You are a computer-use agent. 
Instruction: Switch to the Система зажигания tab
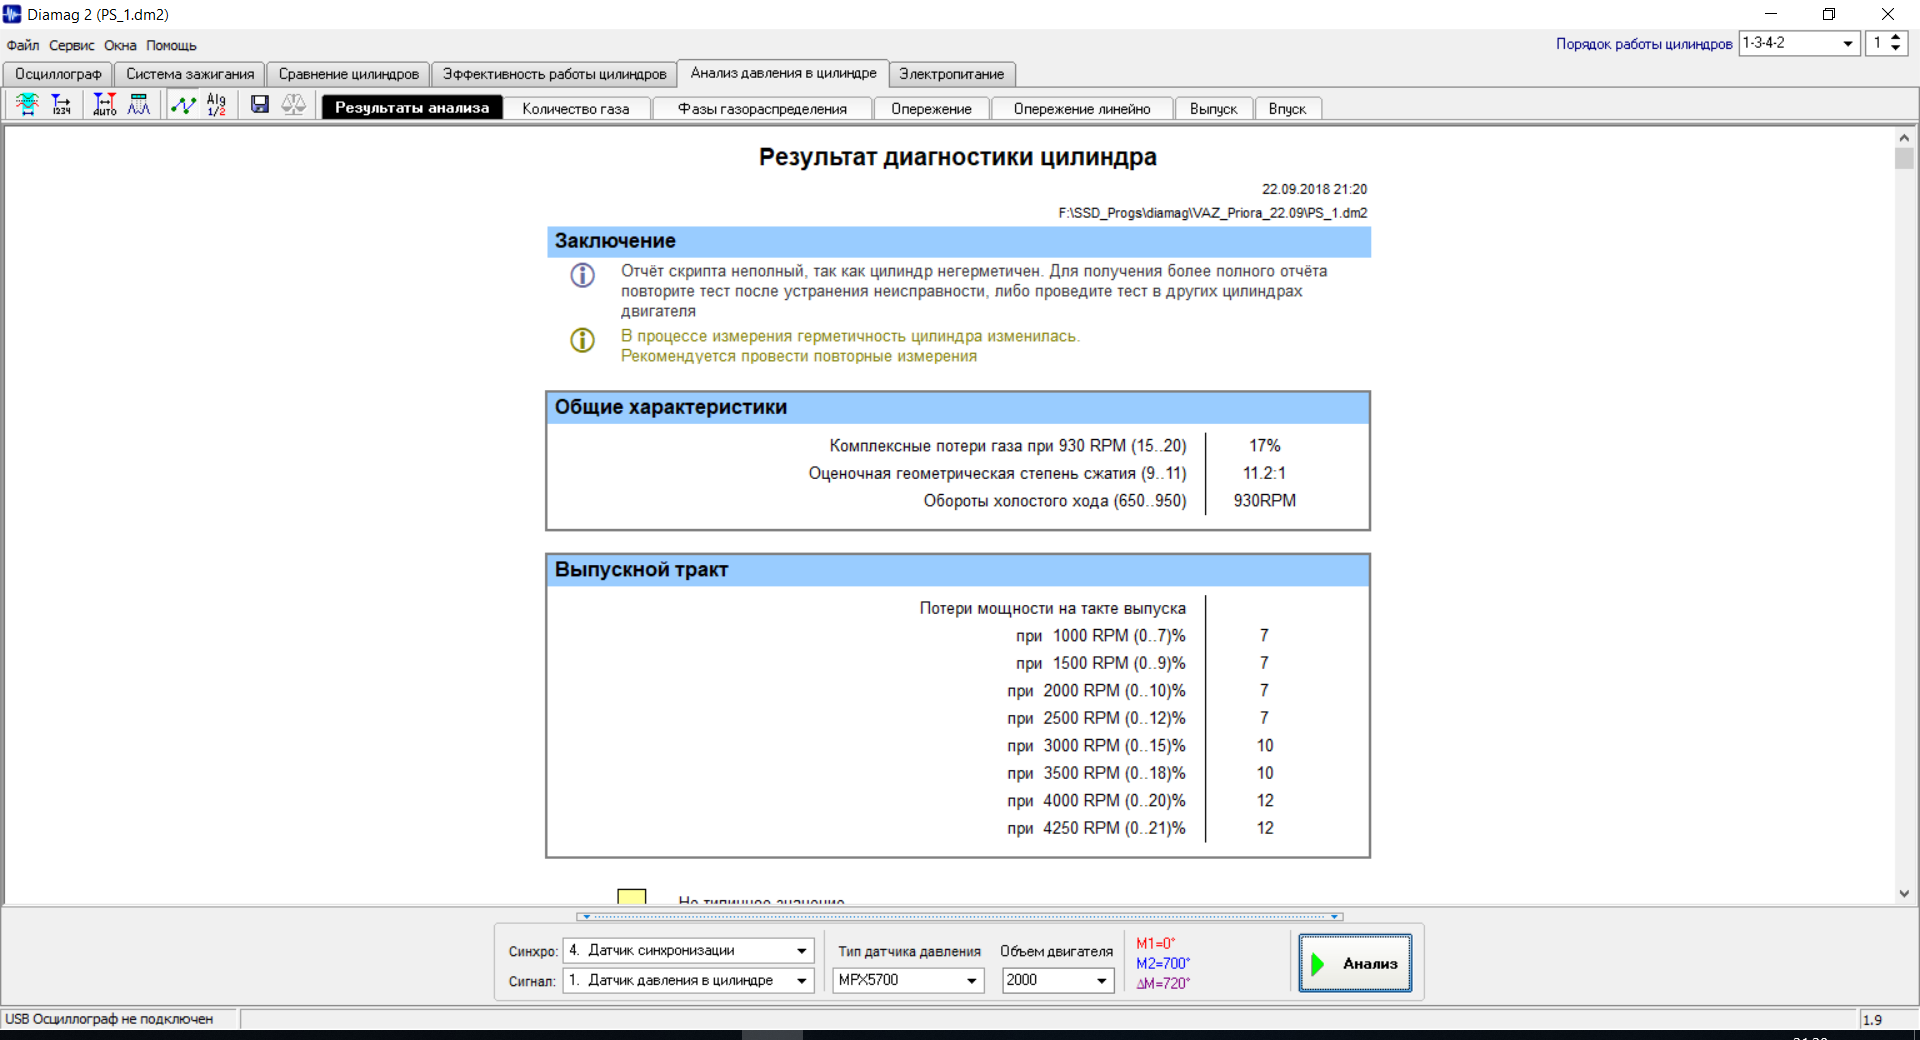click(x=190, y=74)
